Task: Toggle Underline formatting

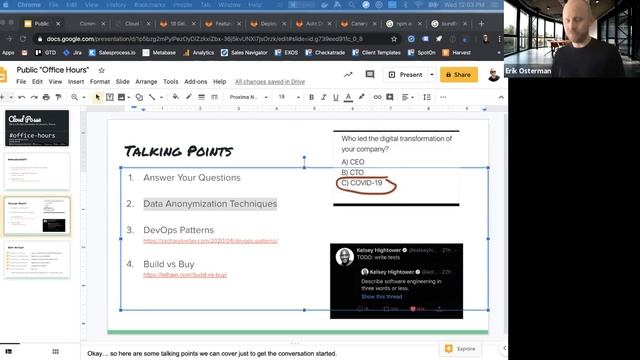Action: [x=336, y=97]
